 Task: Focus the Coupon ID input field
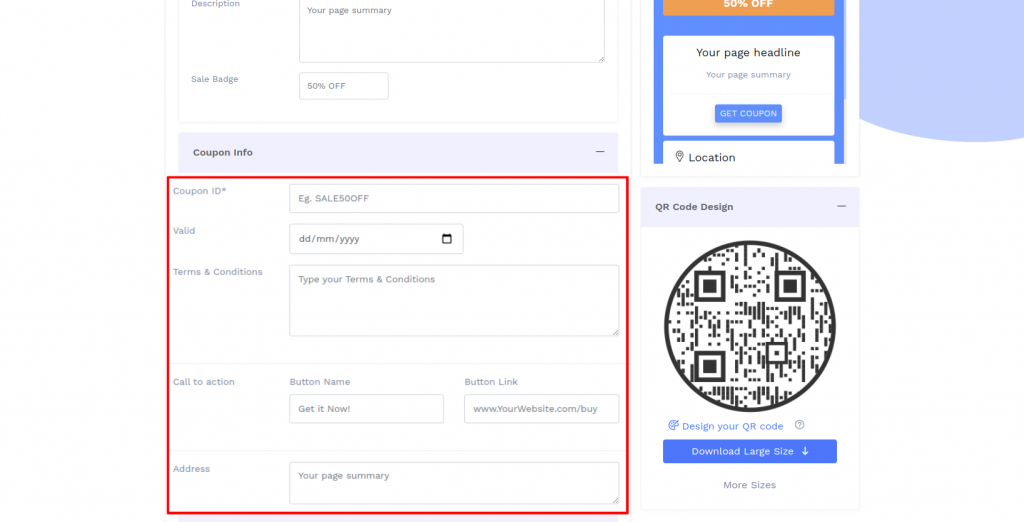click(453, 198)
